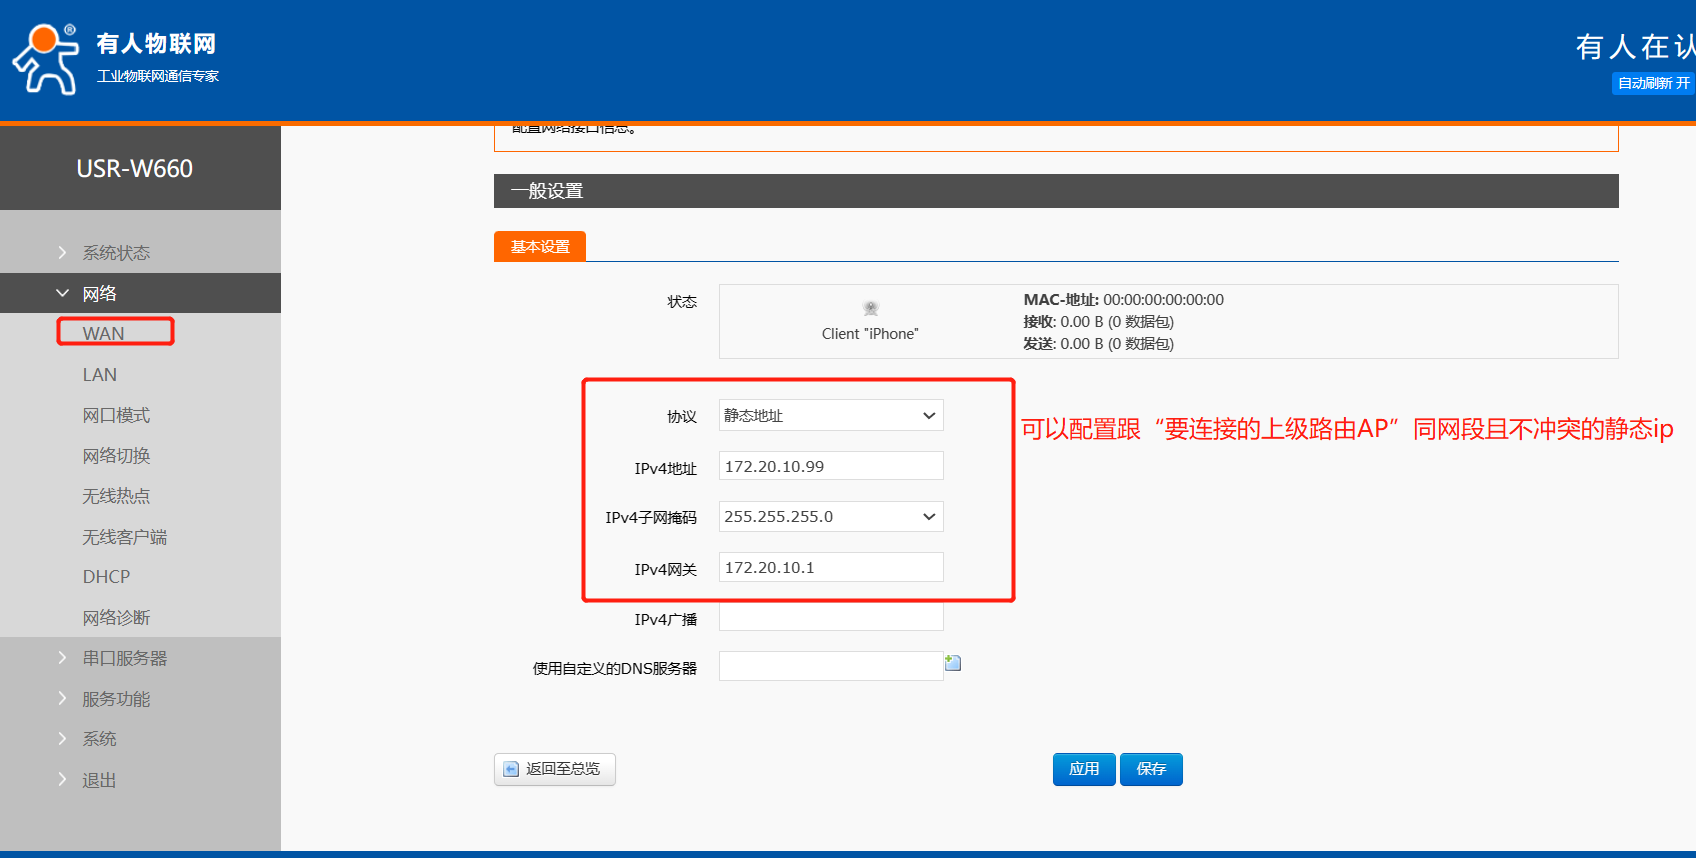
Task: Click the IPv4 address input field
Action: pyautogui.click(x=830, y=467)
